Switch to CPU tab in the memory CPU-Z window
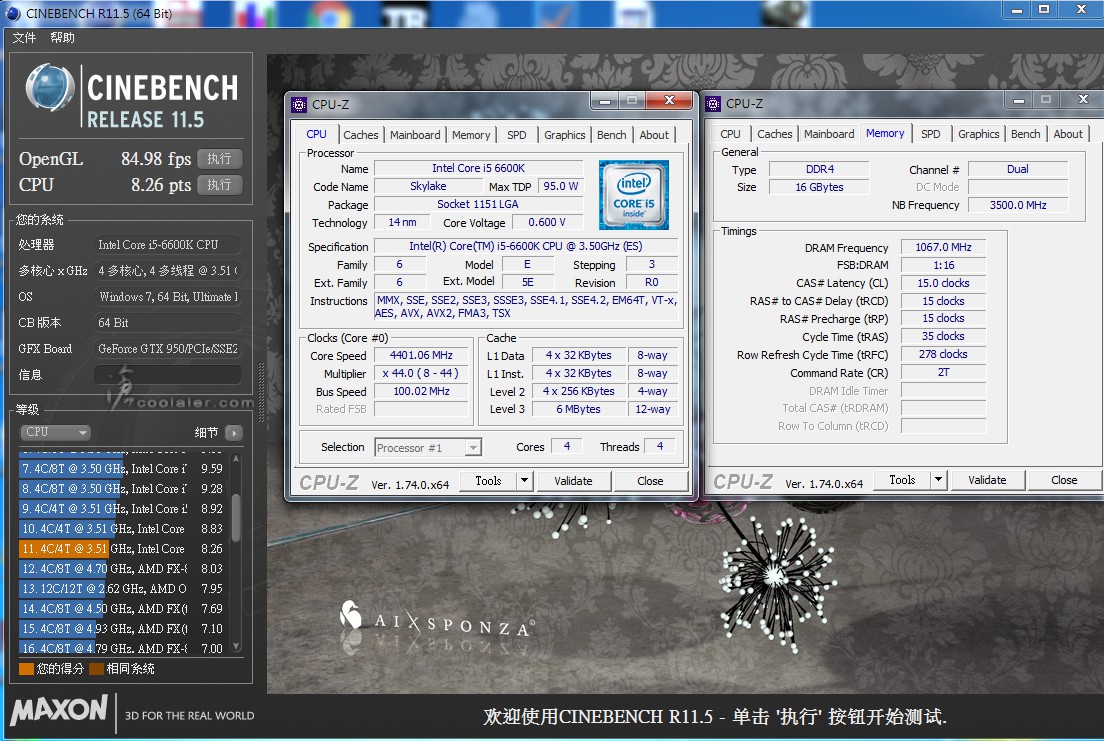Image resolution: width=1104 pixels, height=741 pixels. (731, 134)
